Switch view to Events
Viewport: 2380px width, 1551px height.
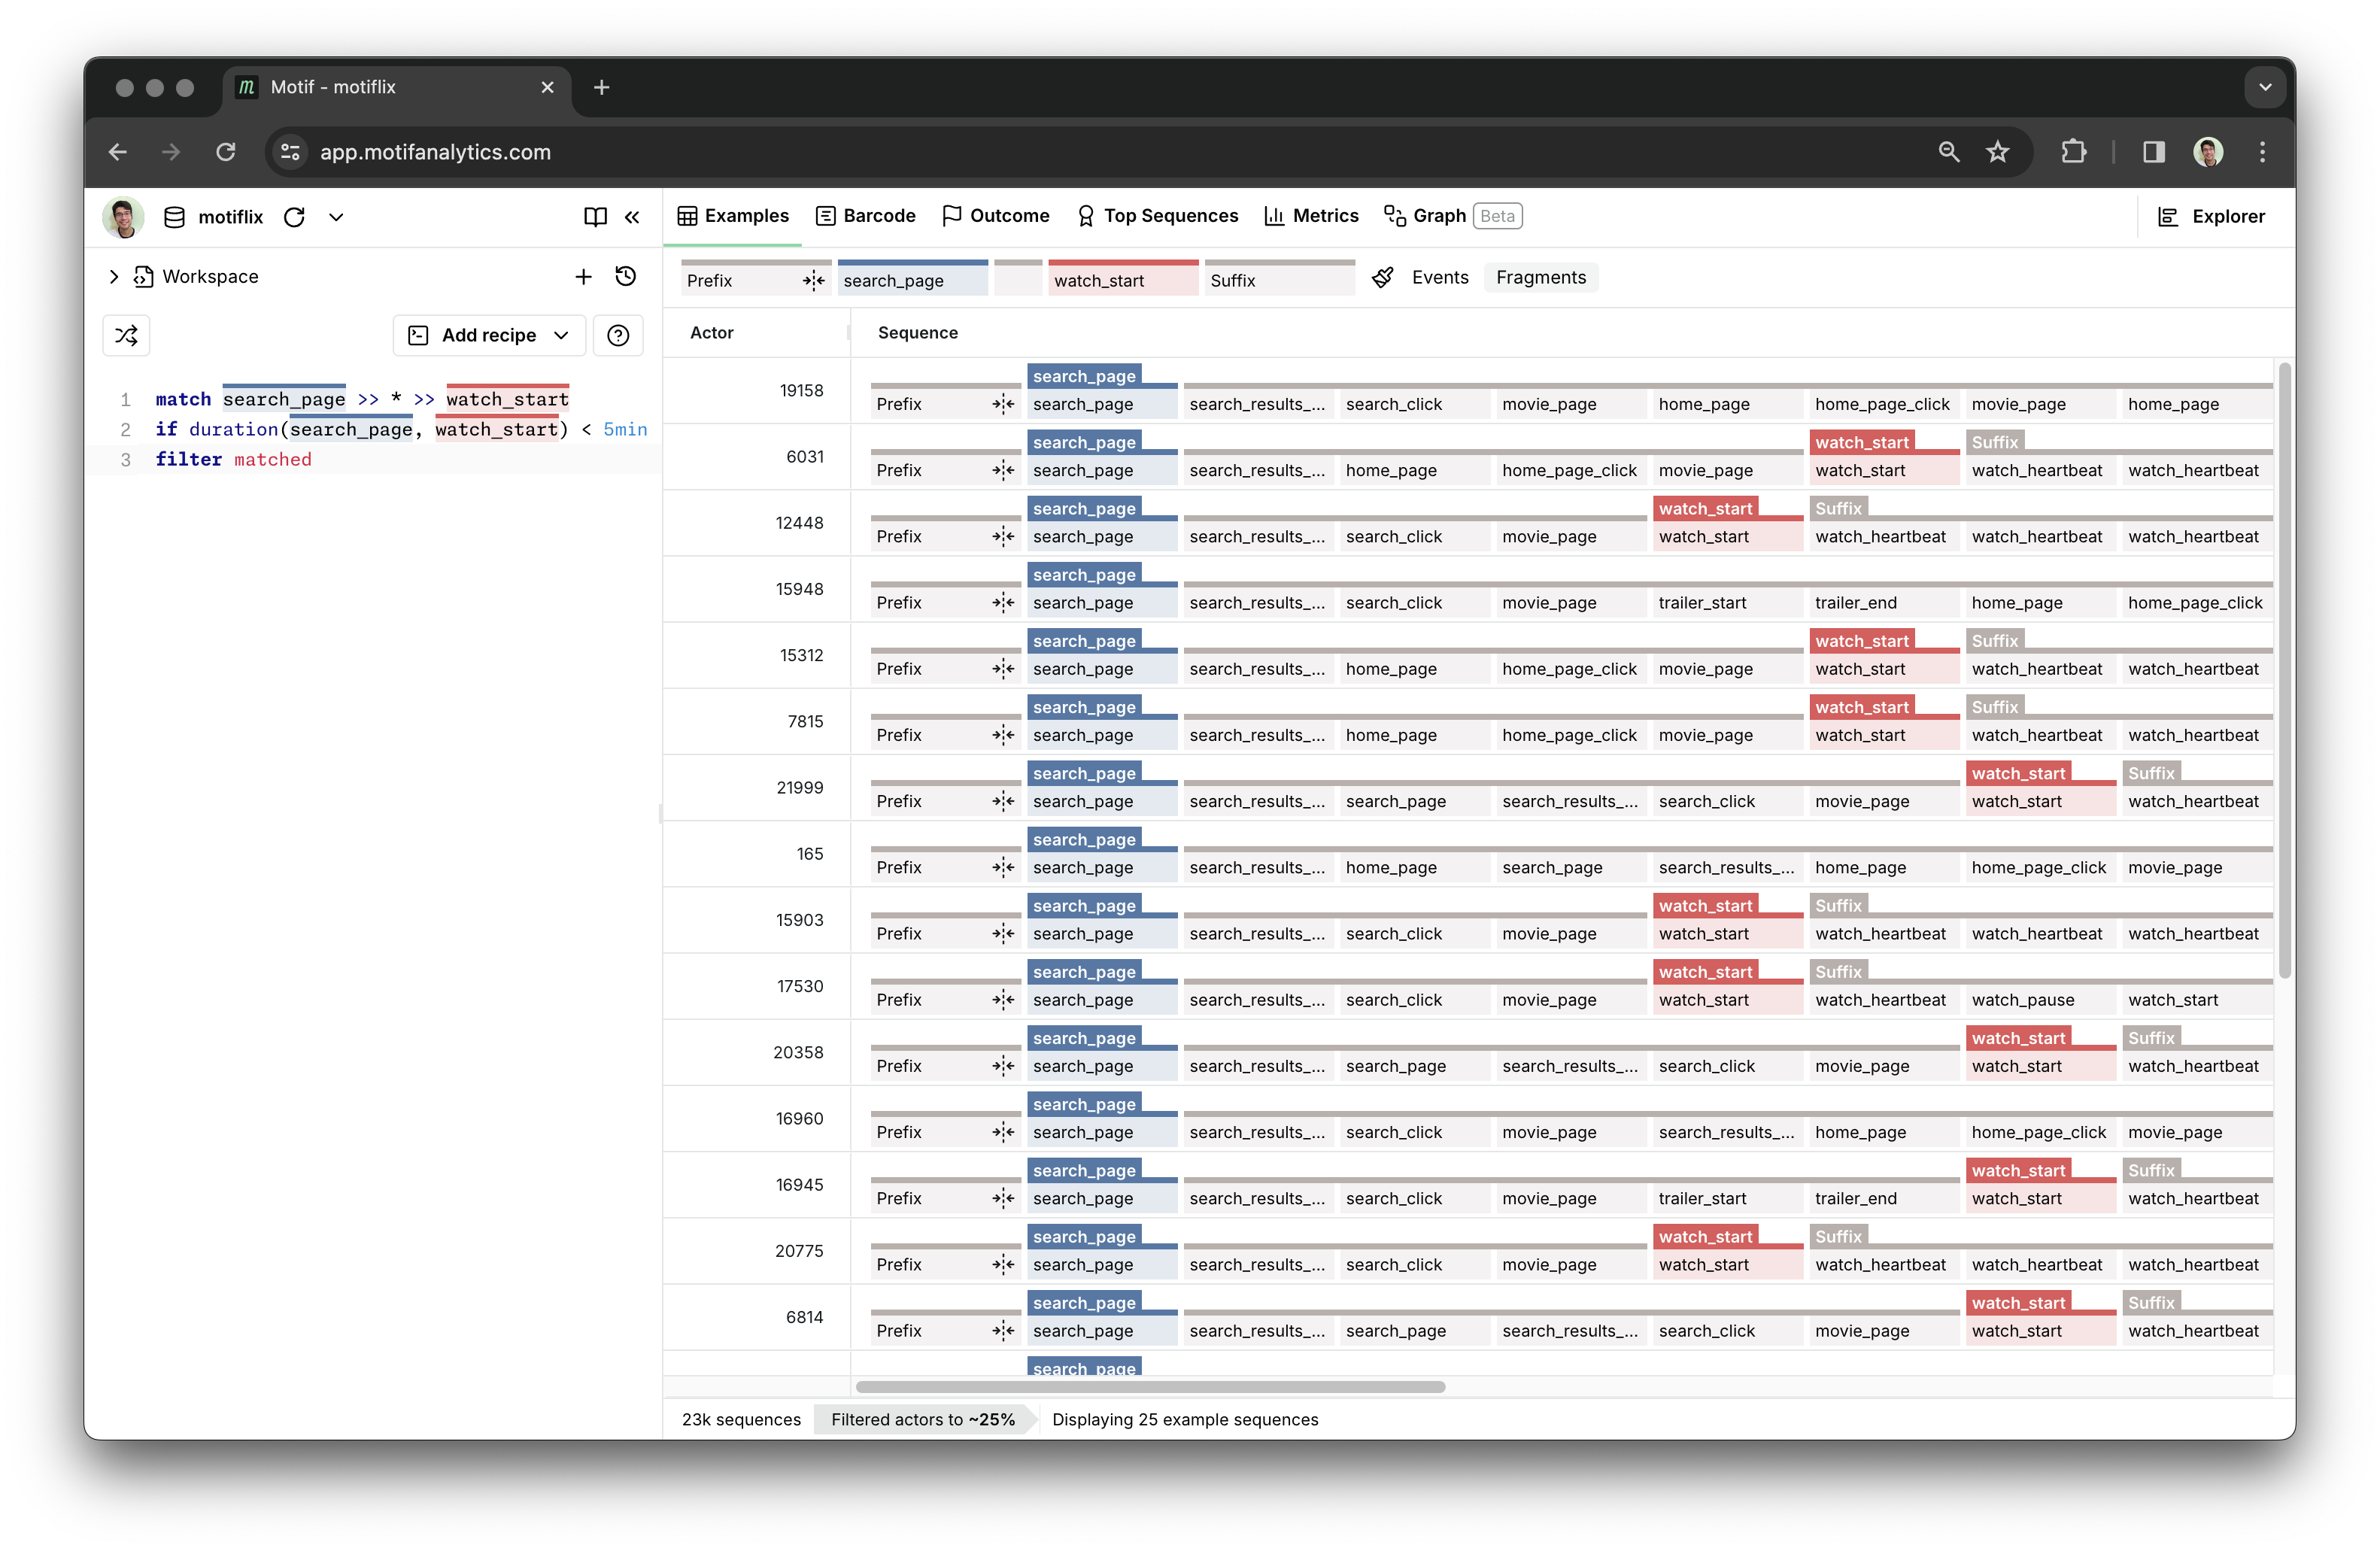click(1439, 277)
